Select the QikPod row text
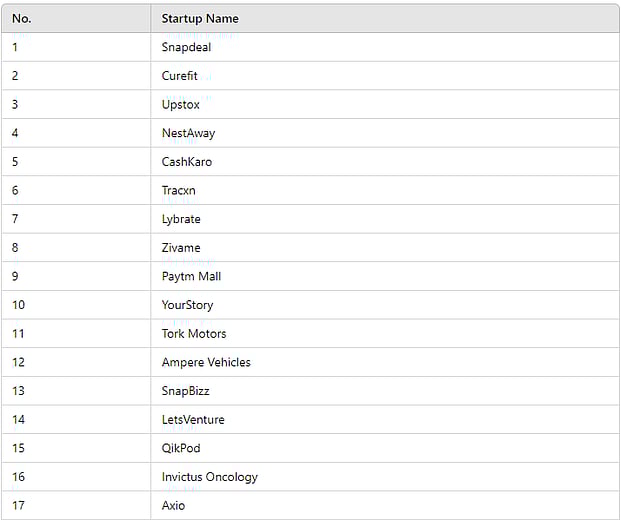The image size is (640, 520). click(x=181, y=449)
